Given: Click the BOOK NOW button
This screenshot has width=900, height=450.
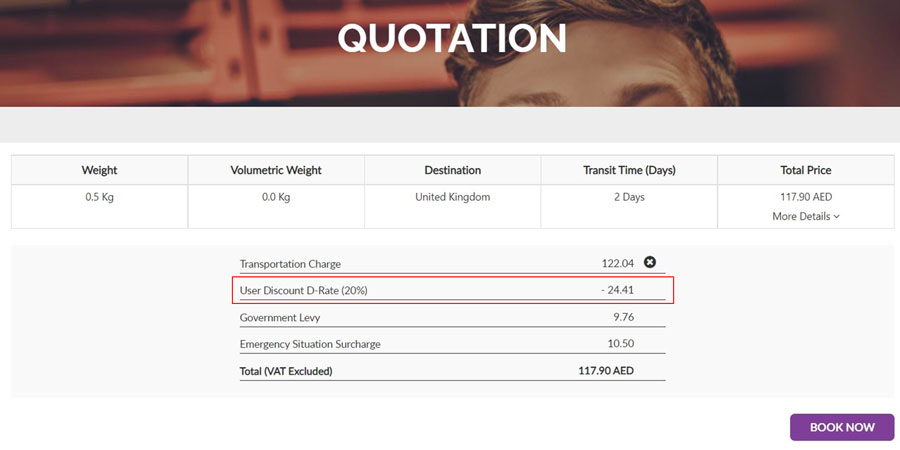Looking at the screenshot, I should click(842, 427).
